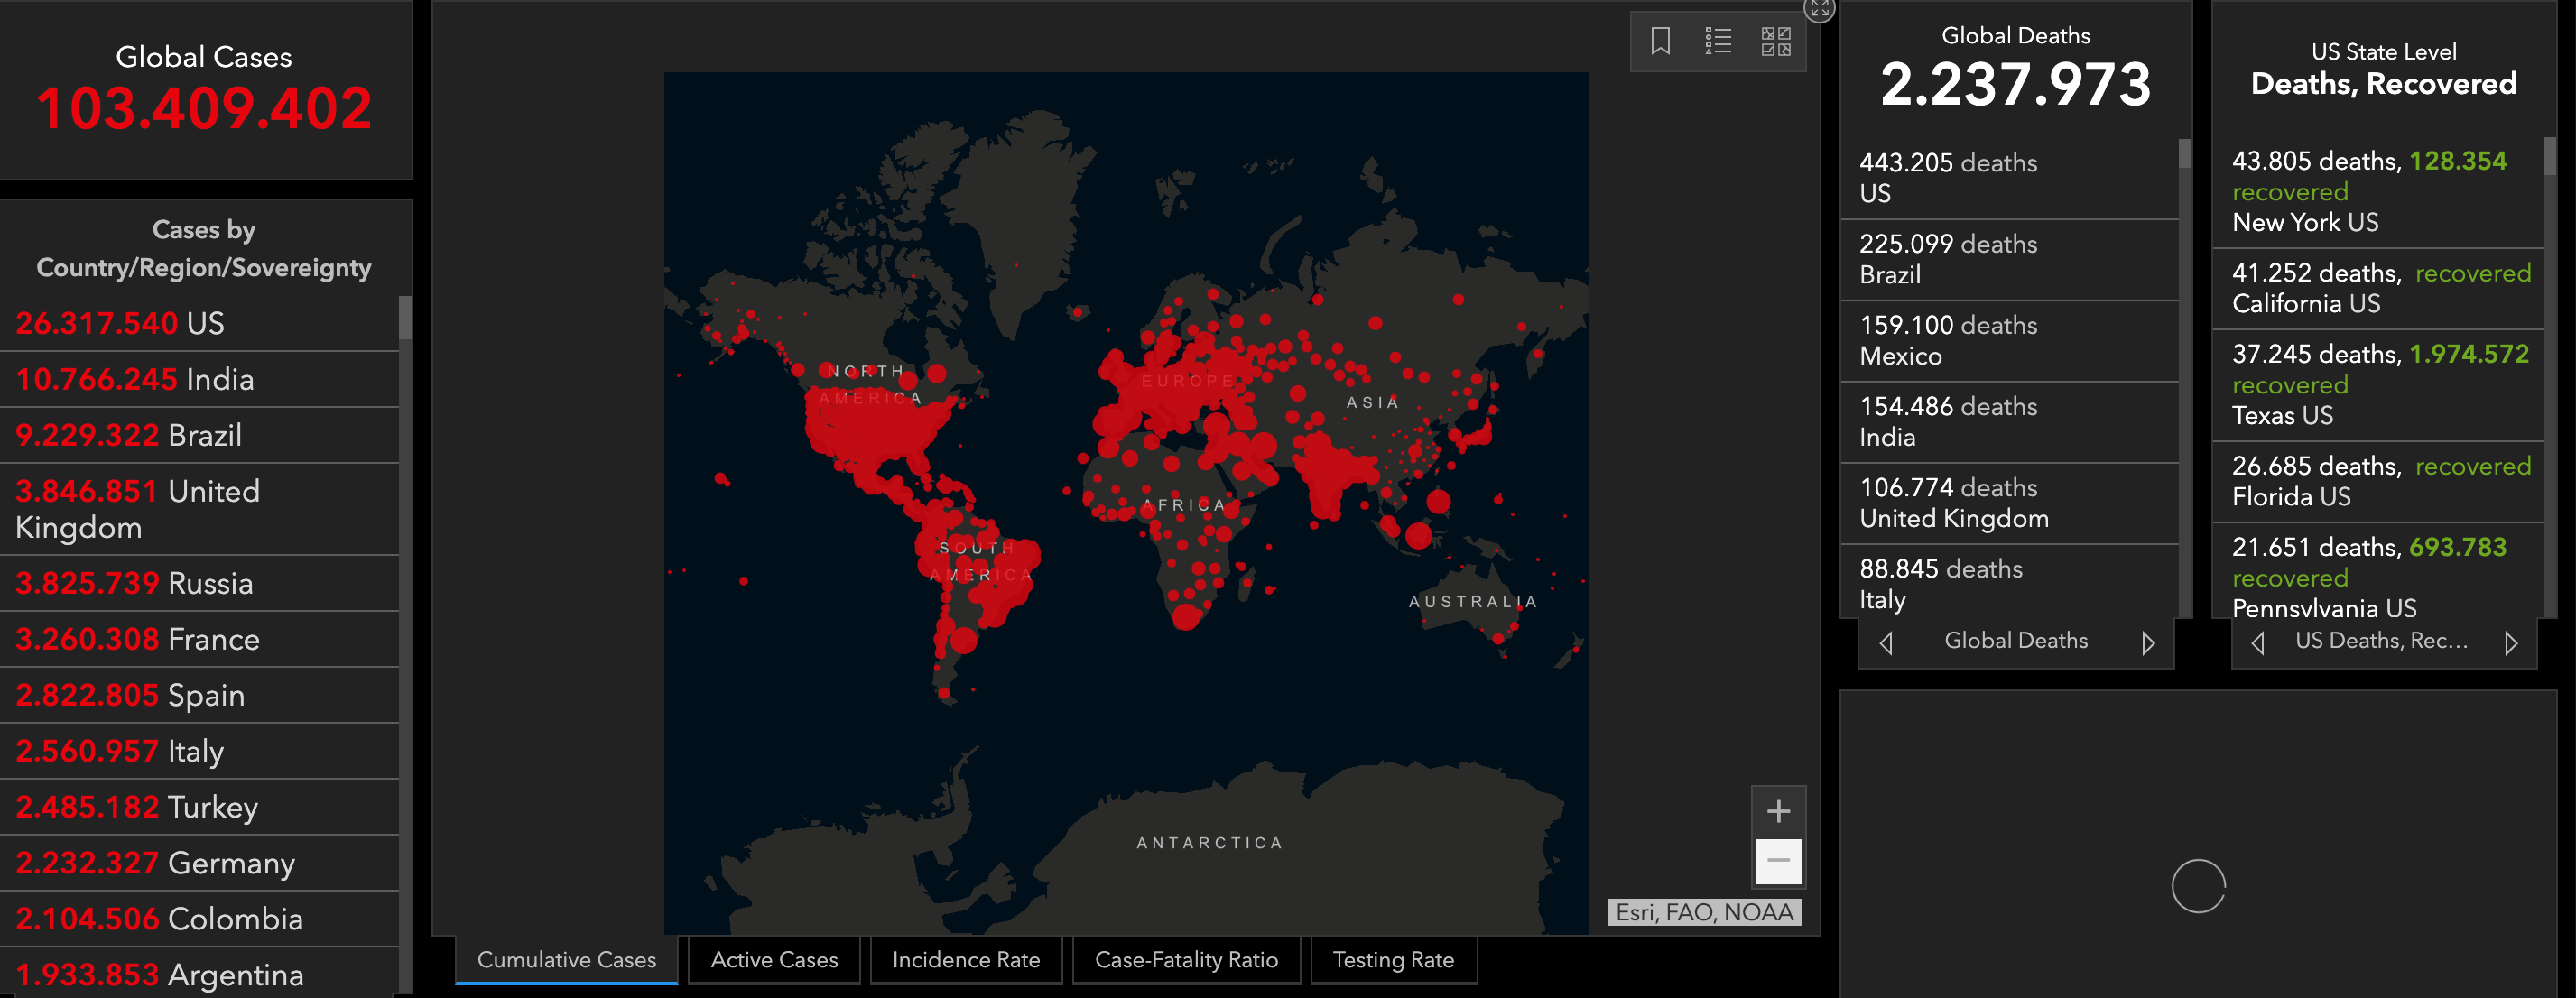Show the map legend list icon

click(x=1717, y=41)
